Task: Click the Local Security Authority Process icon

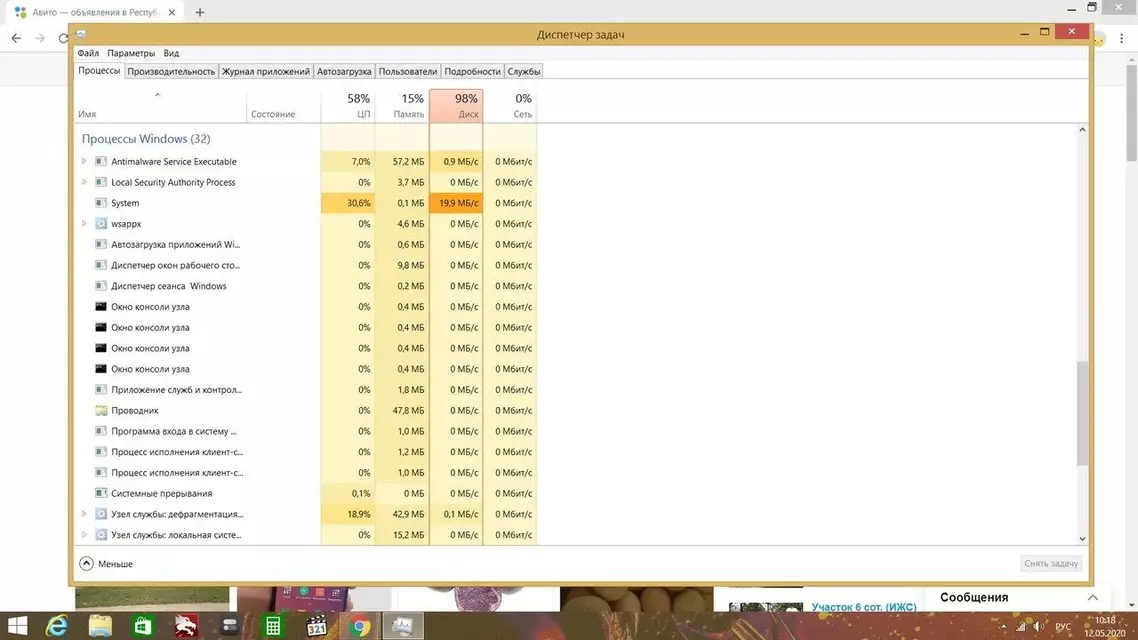Action: 101,182
